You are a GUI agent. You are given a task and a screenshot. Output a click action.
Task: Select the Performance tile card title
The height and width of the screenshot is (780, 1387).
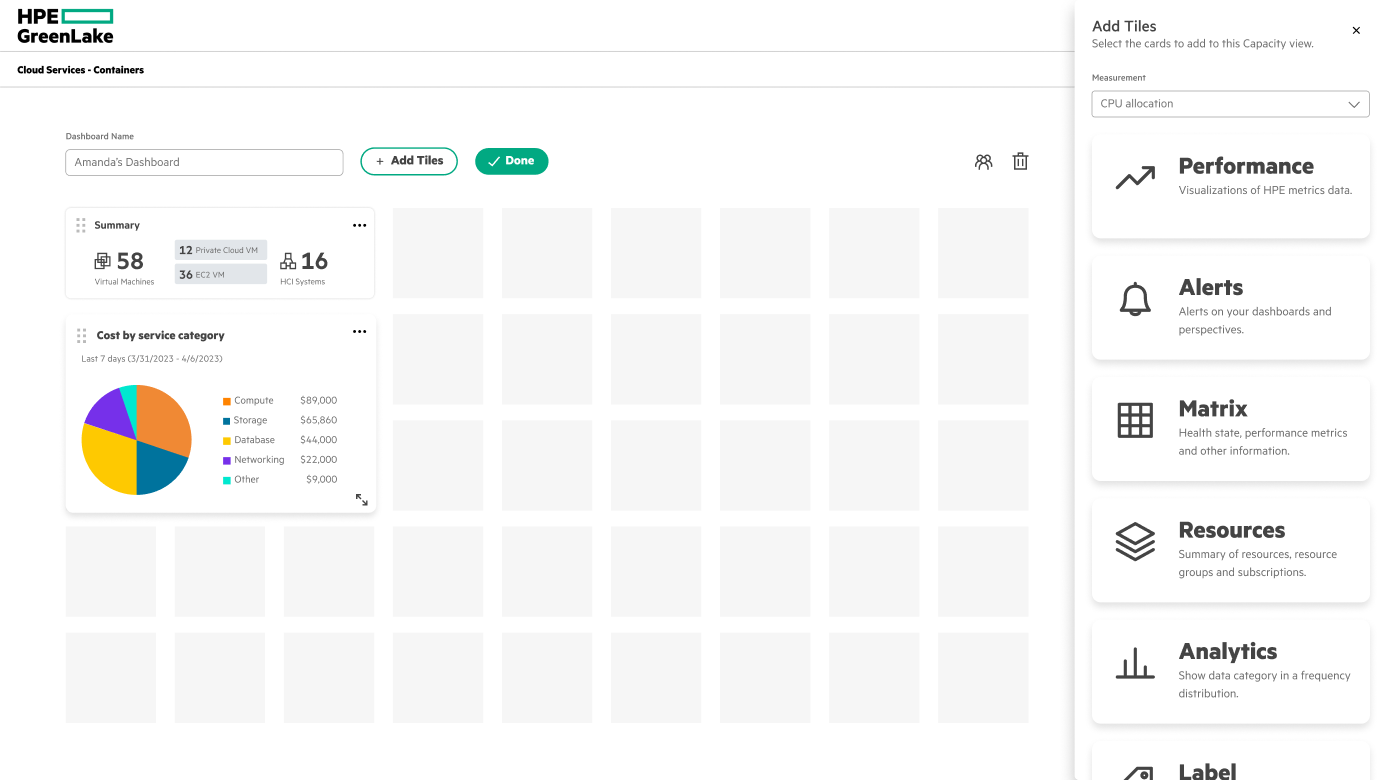[x=1246, y=166]
